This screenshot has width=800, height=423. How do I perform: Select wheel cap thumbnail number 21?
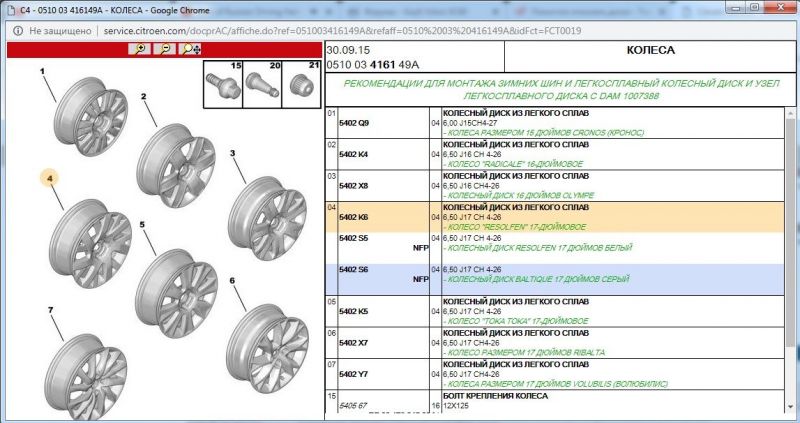[298, 83]
